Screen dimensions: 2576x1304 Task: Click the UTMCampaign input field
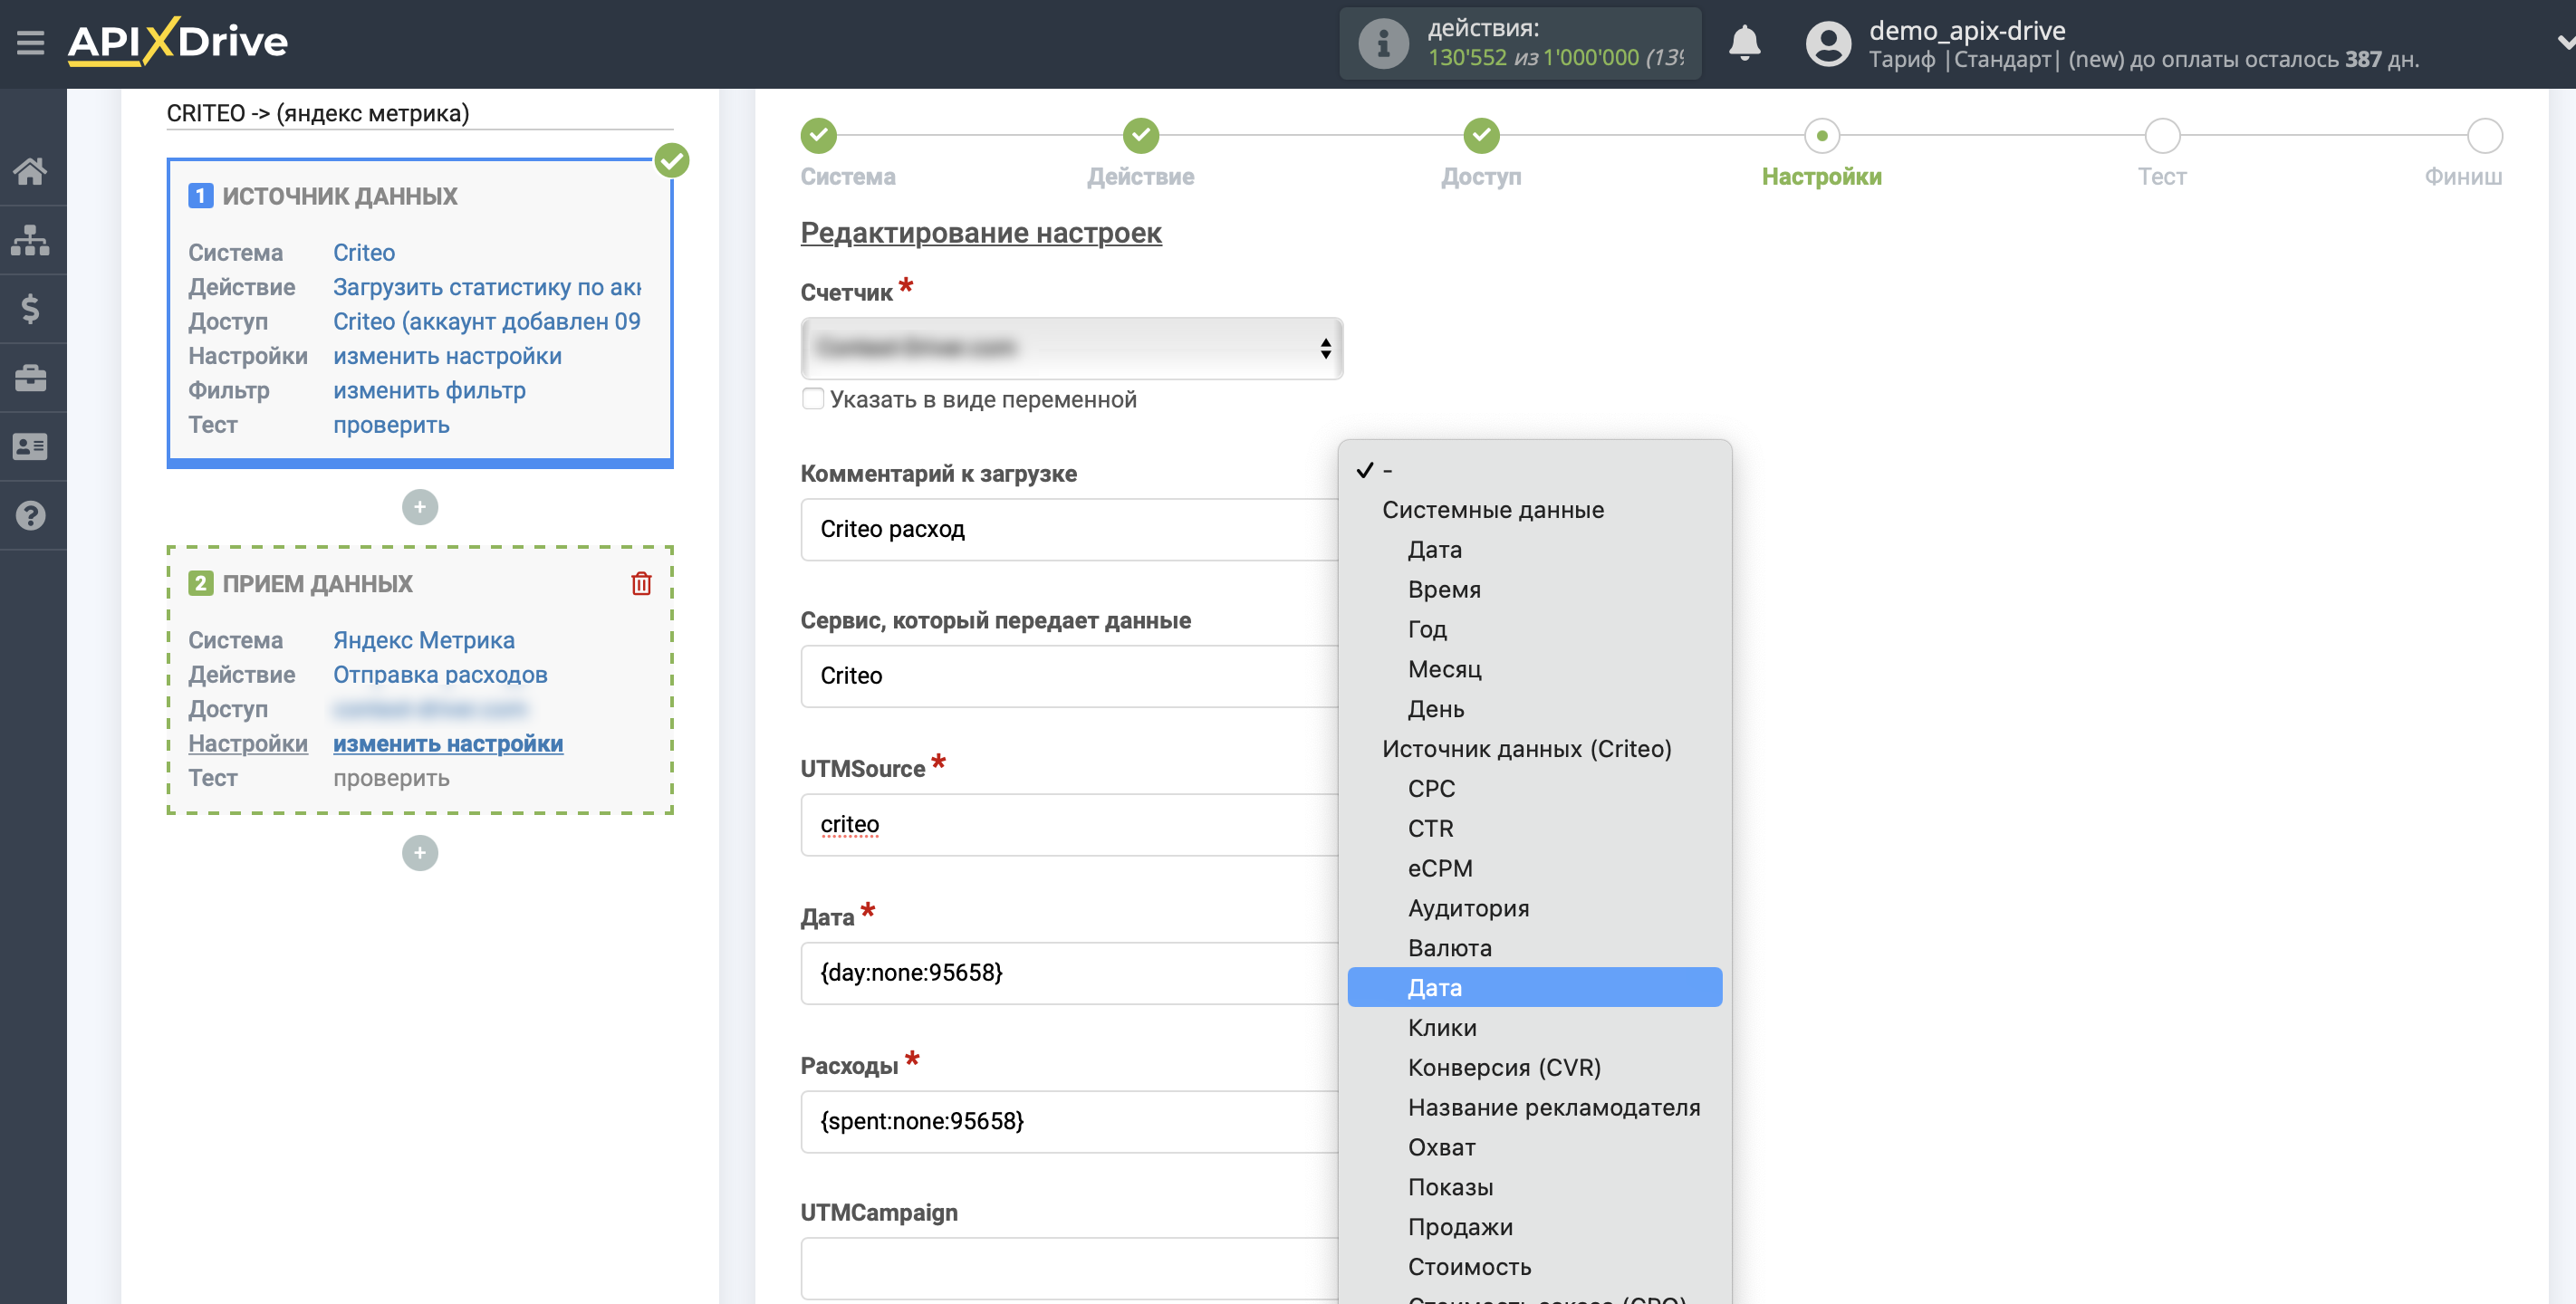point(1070,1268)
